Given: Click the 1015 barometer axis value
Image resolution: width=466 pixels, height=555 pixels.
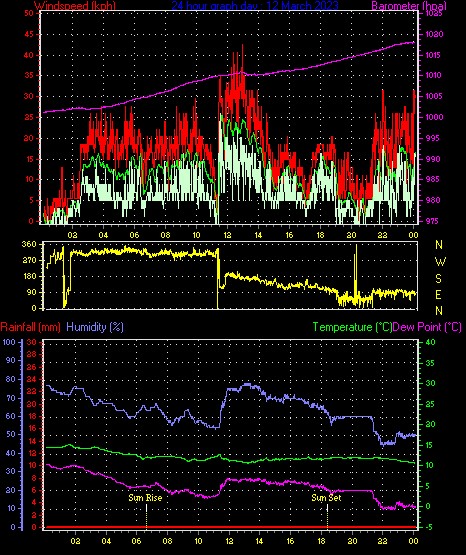Looking at the screenshot, I should (x=434, y=55).
